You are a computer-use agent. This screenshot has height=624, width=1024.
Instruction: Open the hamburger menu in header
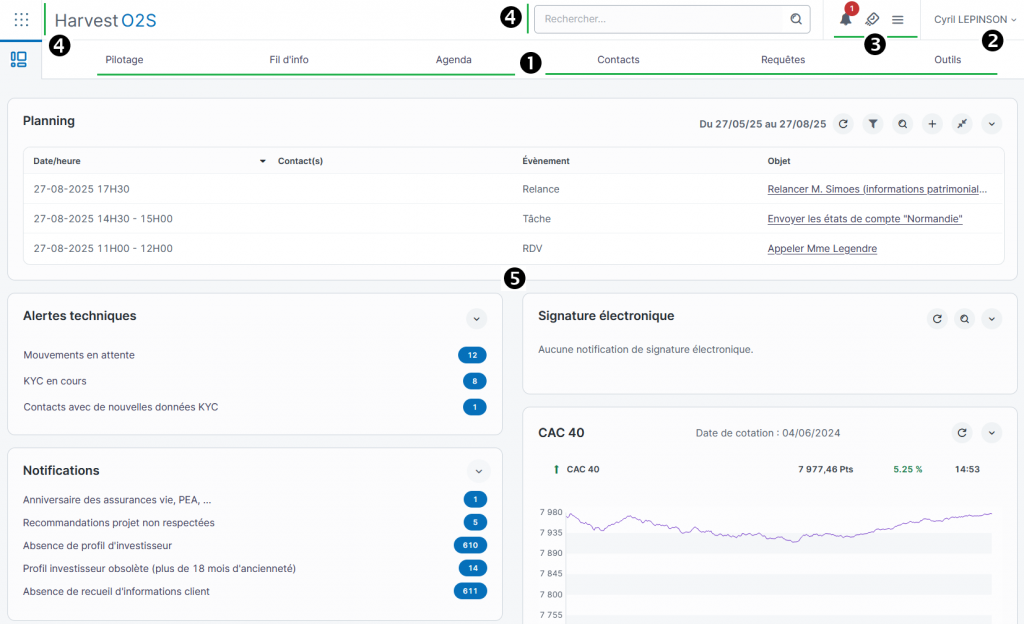(898, 19)
